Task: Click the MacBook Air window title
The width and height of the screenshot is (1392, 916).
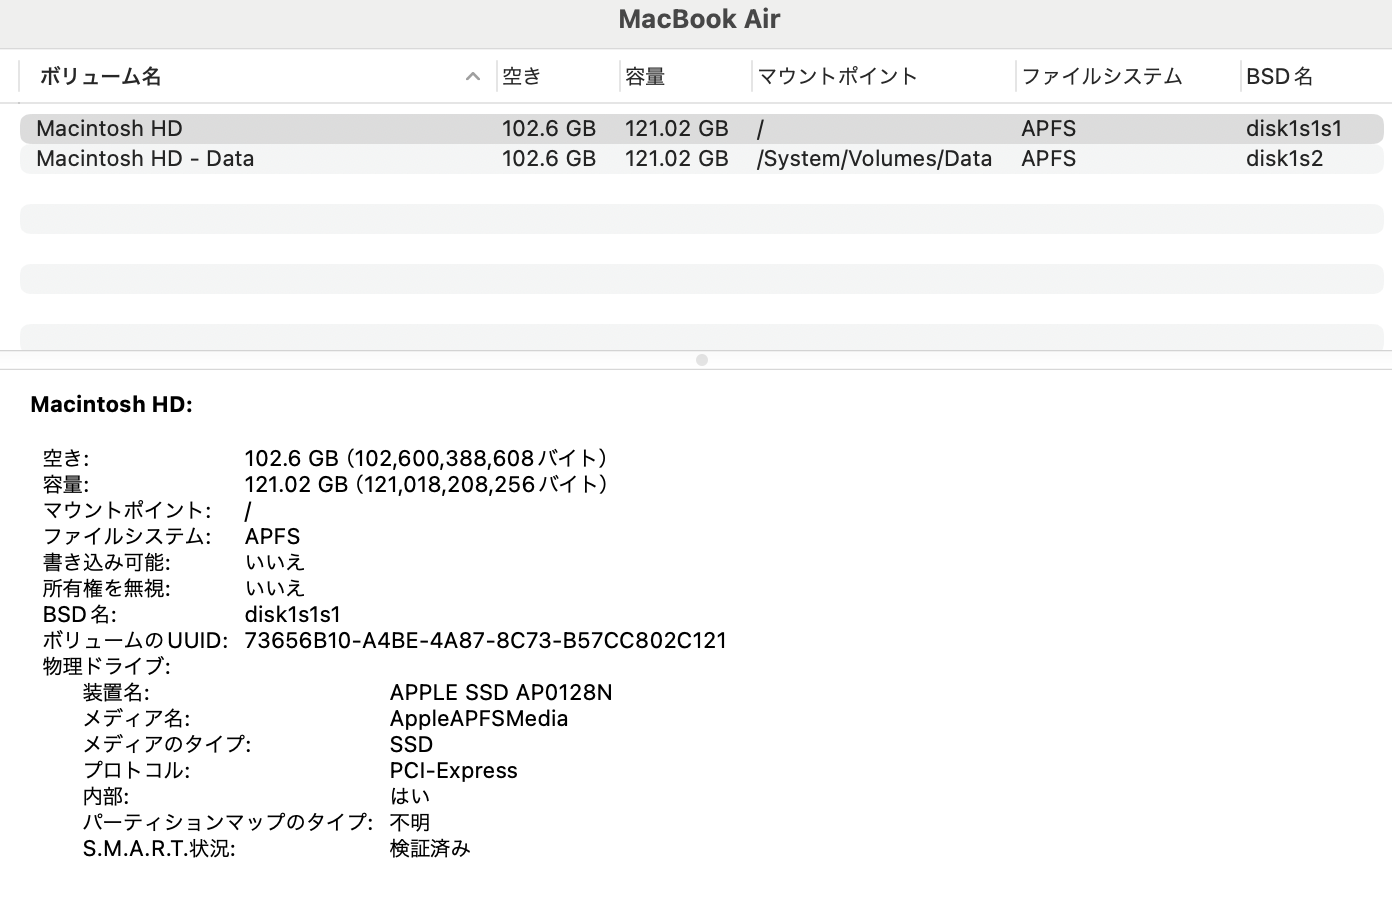Action: pos(698,18)
